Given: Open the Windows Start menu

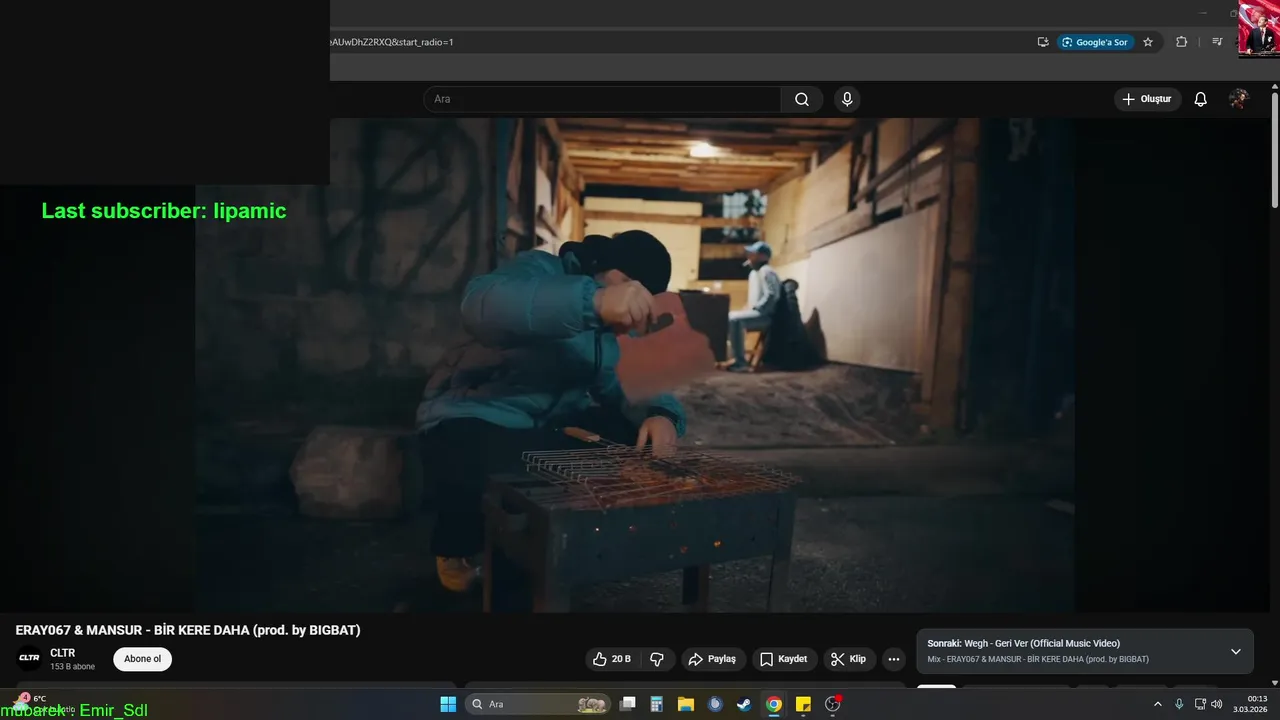Looking at the screenshot, I should [448, 704].
